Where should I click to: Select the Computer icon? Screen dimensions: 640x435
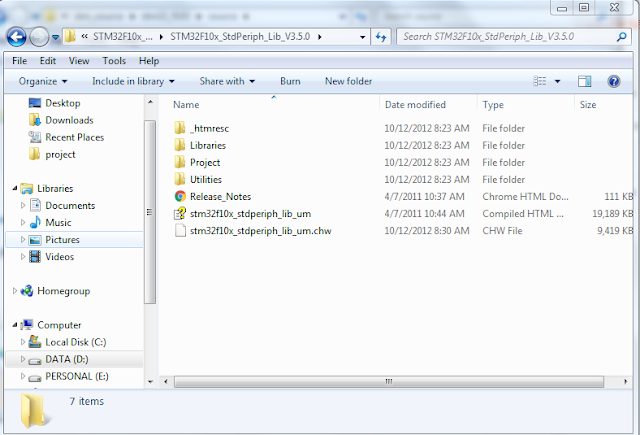[x=27, y=325]
